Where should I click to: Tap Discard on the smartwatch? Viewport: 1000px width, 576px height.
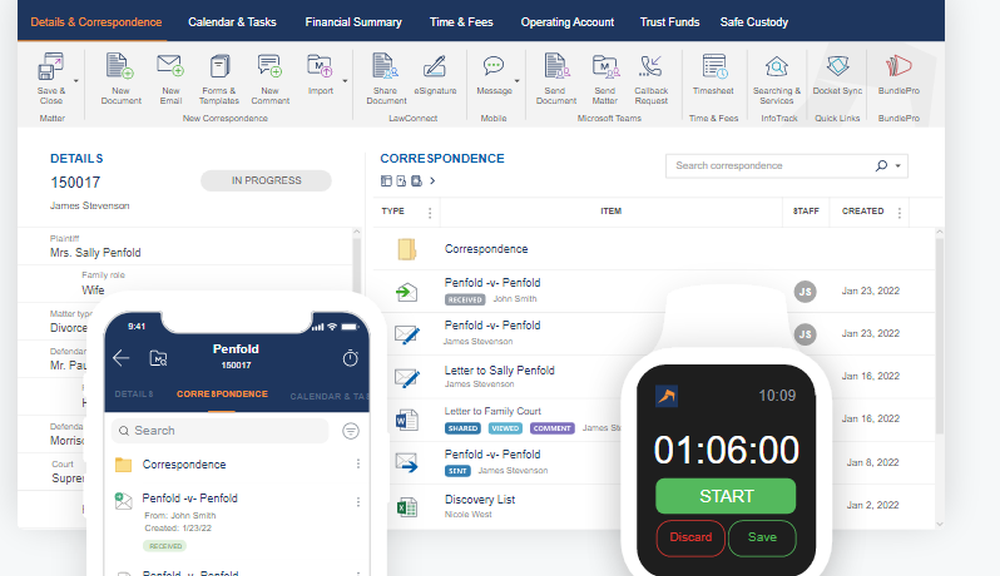690,537
